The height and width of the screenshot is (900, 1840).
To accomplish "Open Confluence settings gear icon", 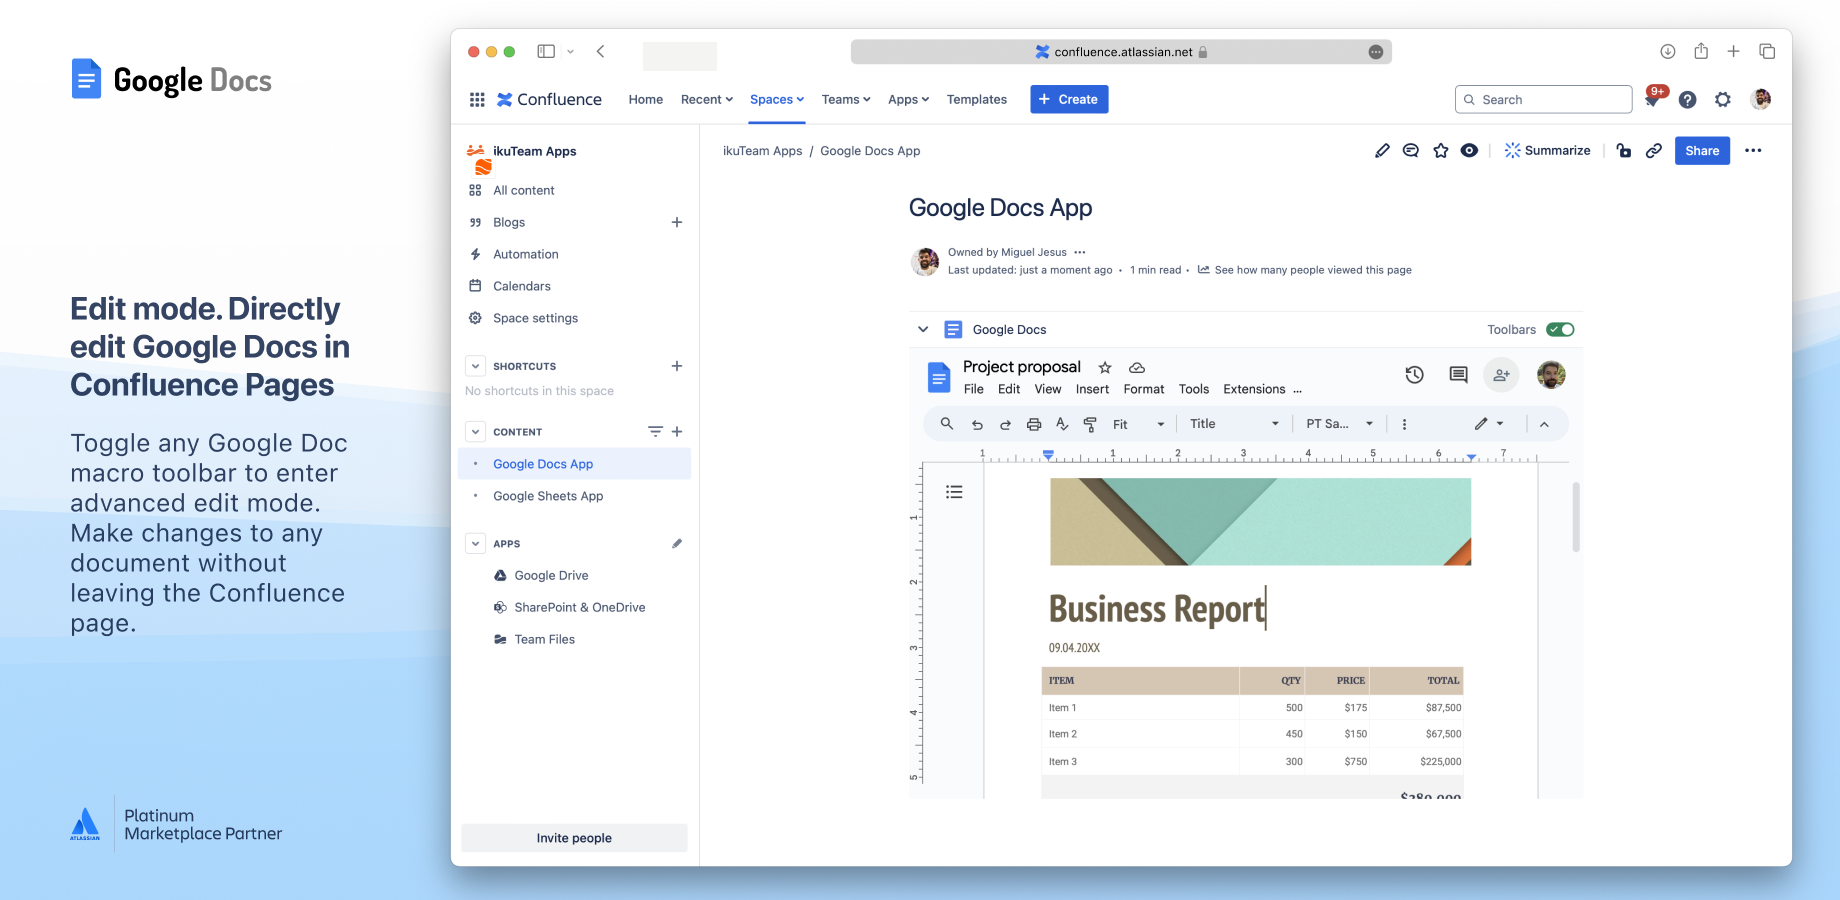I will (x=1723, y=99).
